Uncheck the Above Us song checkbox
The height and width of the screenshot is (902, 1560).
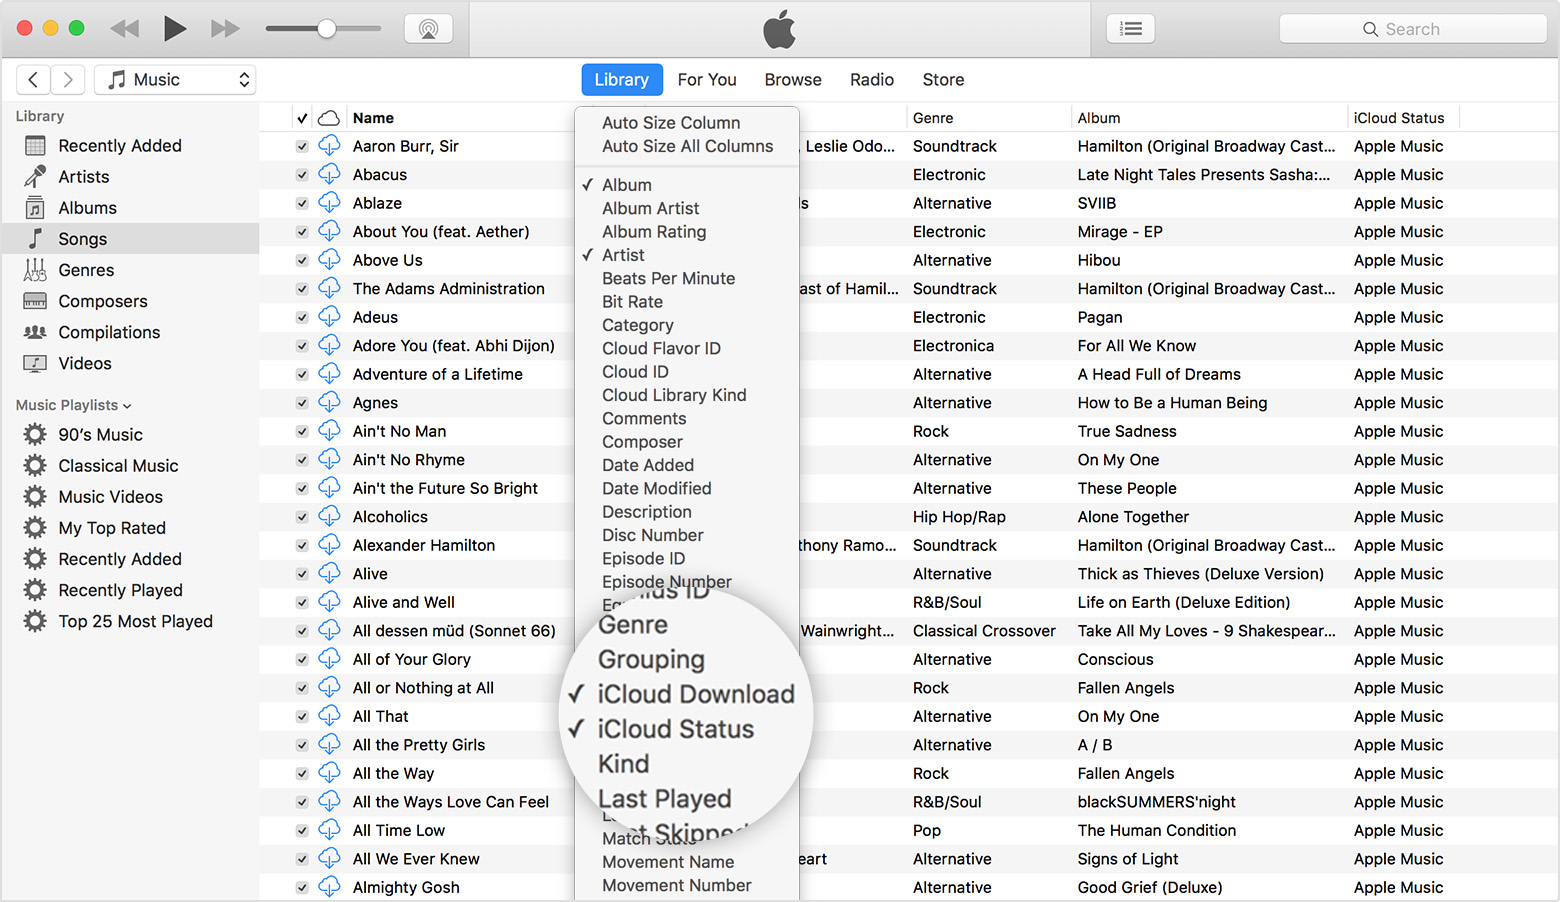click(302, 260)
